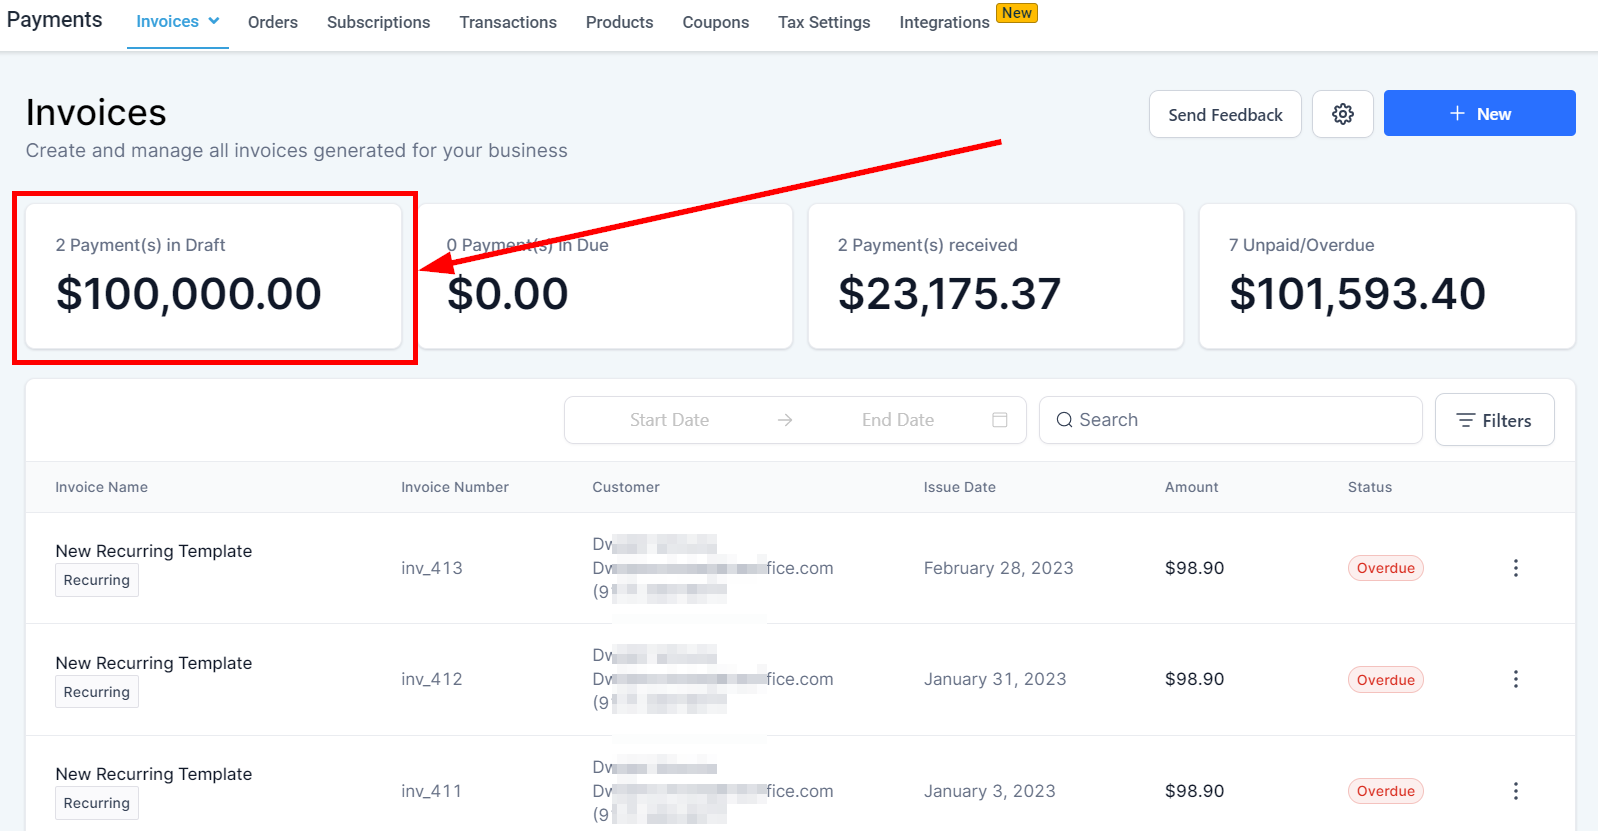The height and width of the screenshot is (831, 1598).
Task: Open the Start Date picker
Action: [x=669, y=420]
